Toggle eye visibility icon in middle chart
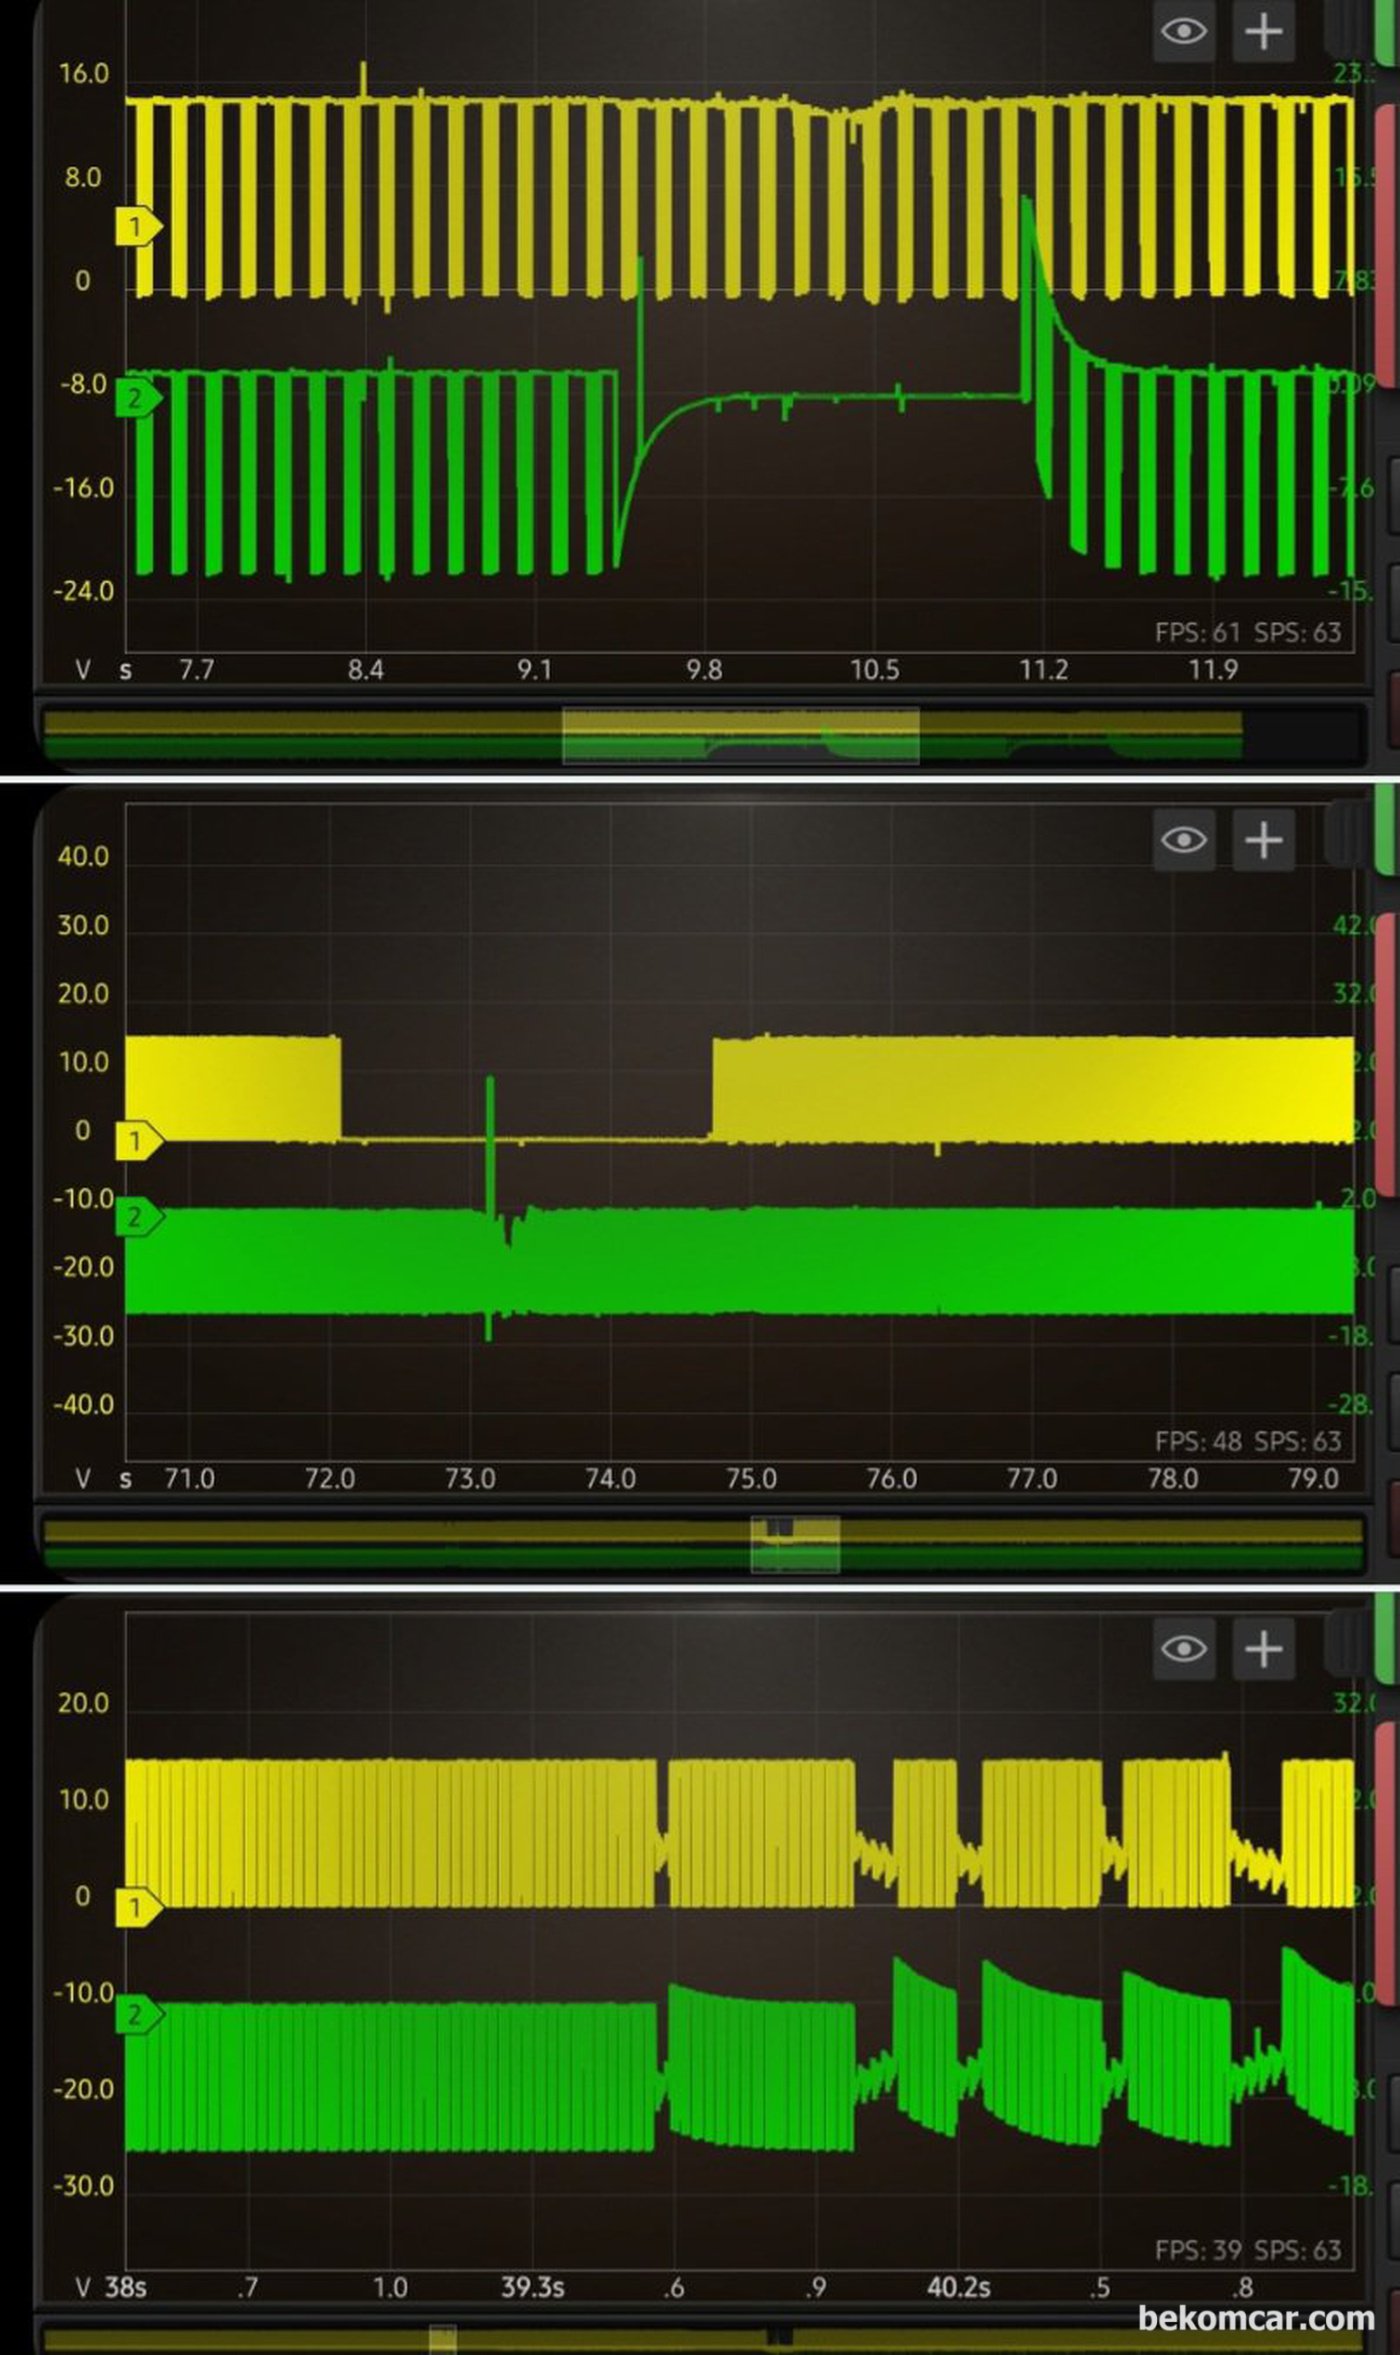This screenshot has height=2355, width=1400. click(1184, 839)
